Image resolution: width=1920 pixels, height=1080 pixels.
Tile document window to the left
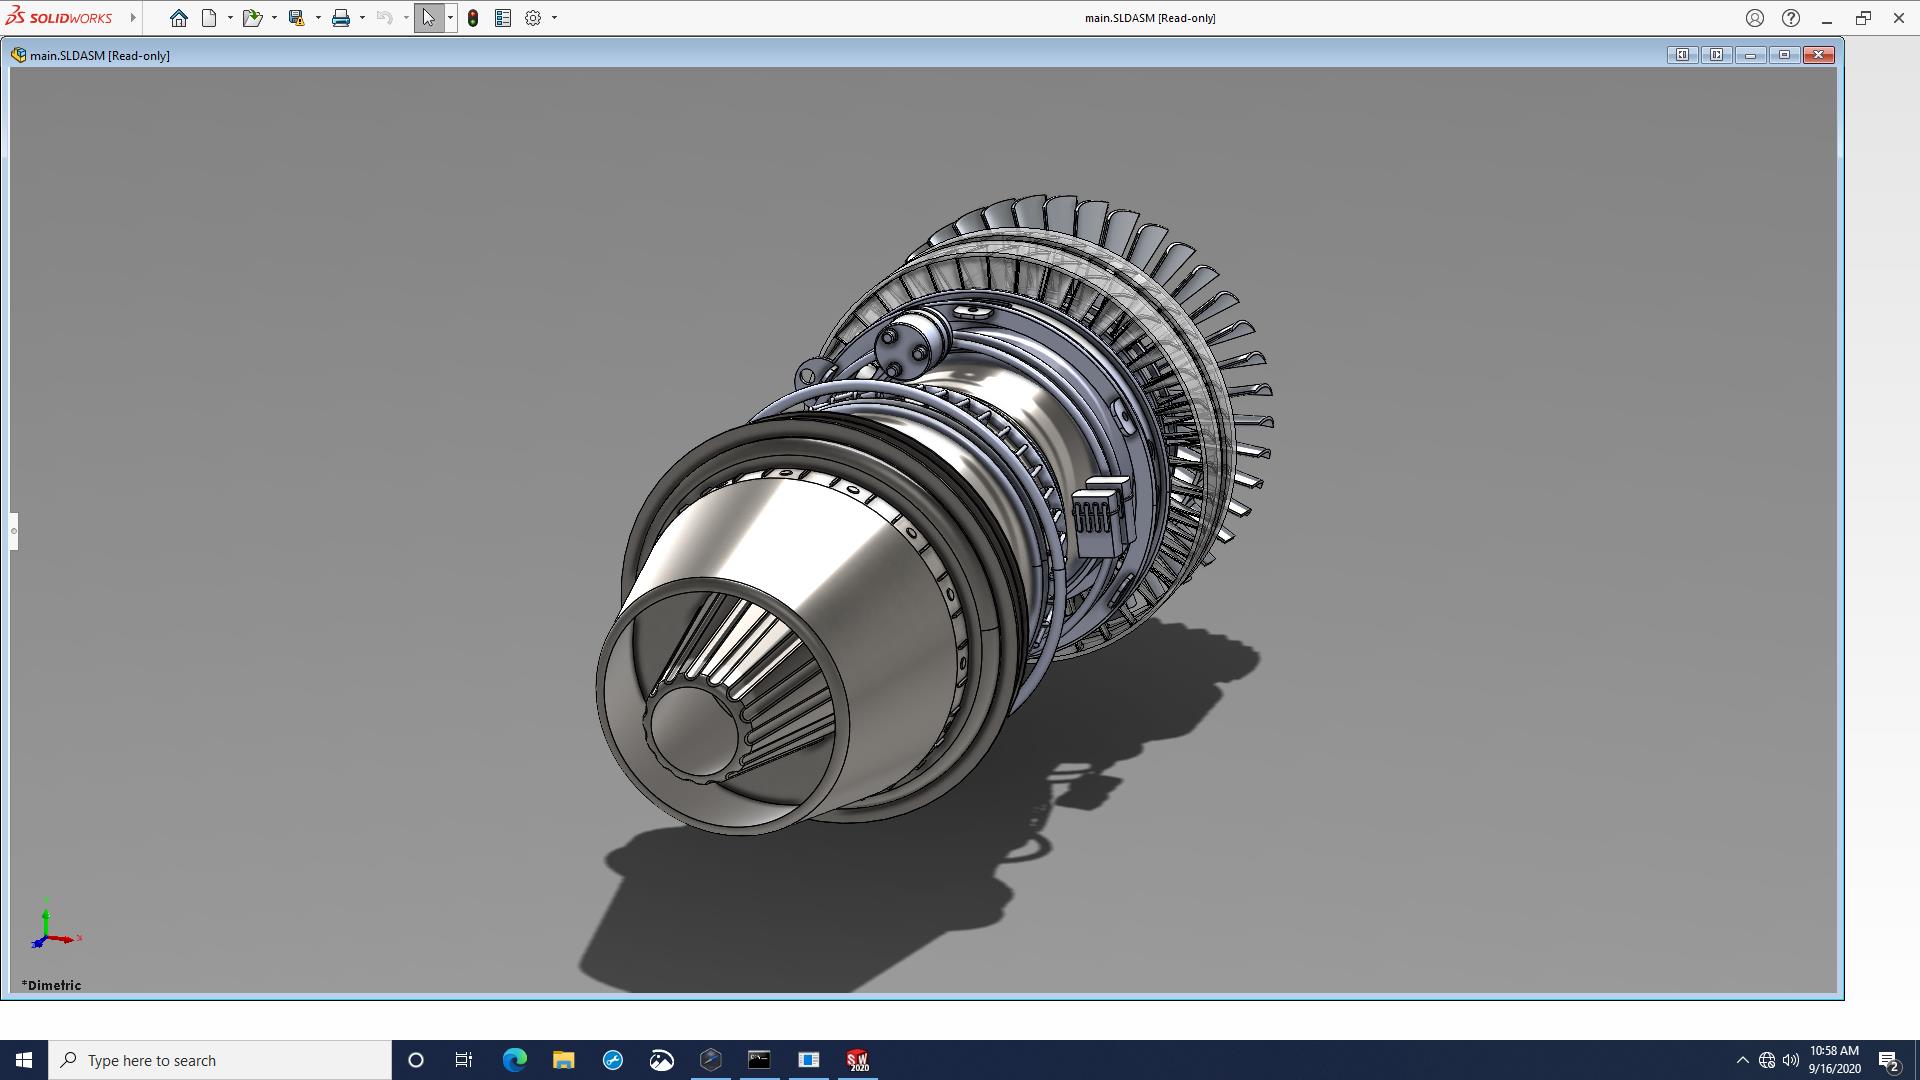[x=1683, y=55]
